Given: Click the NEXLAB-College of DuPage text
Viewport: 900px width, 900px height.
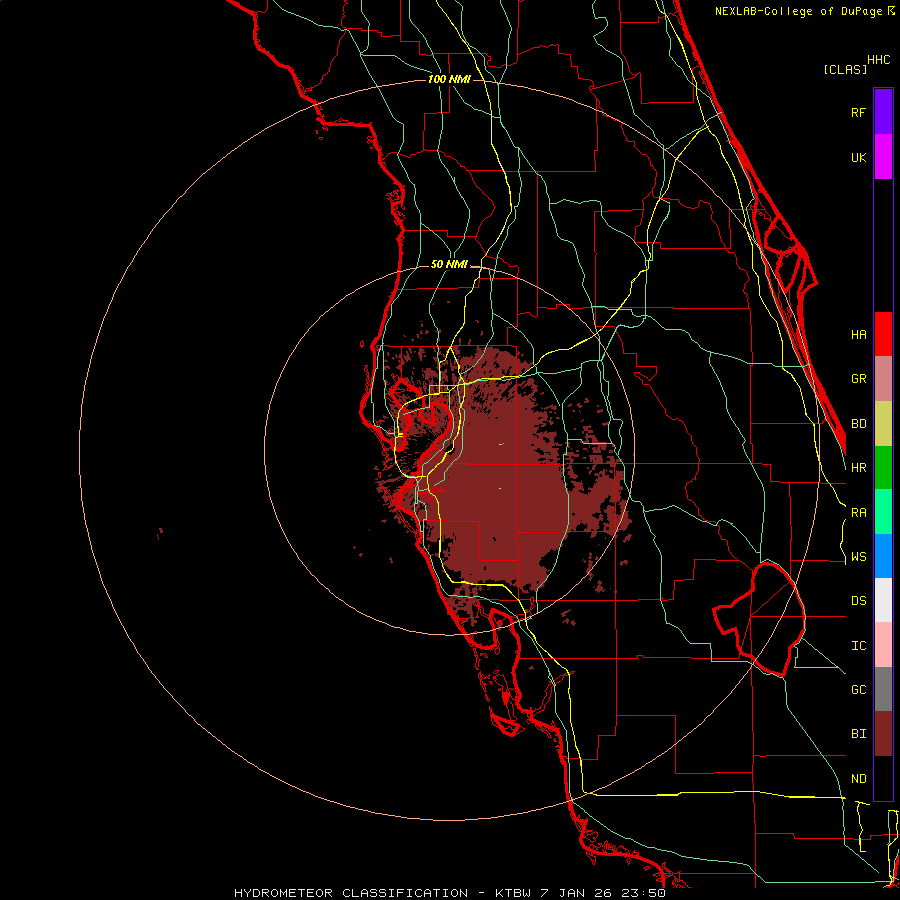Looking at the screenshot, I should pyautogui.click(x=798, y=11).
